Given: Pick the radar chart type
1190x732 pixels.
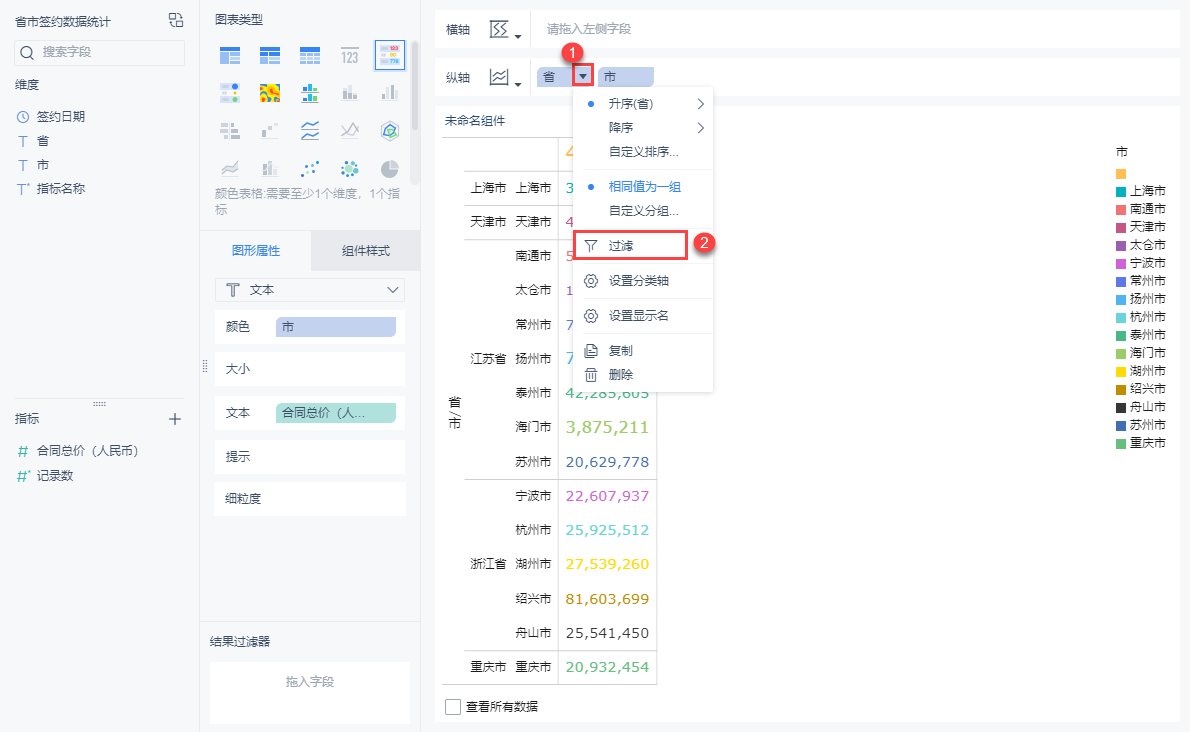Looking at the screenshot, I should point(389,131).
